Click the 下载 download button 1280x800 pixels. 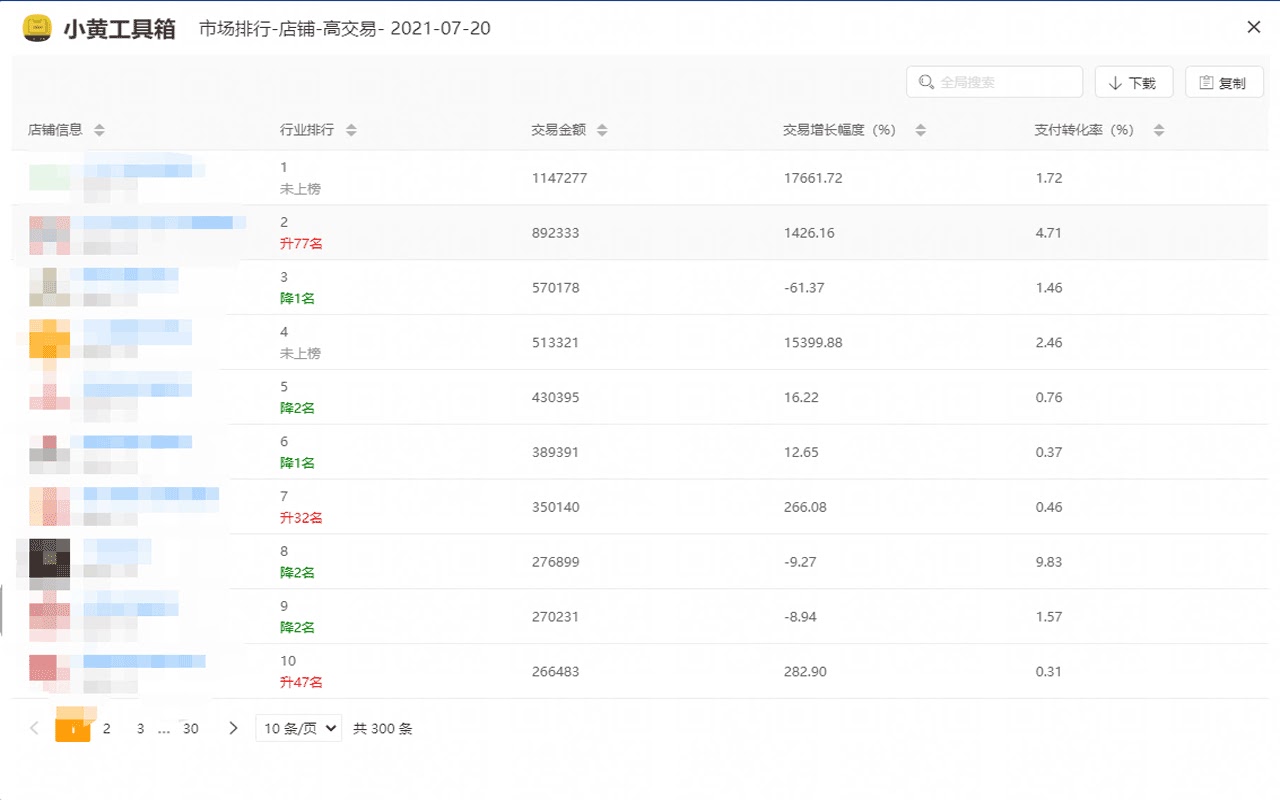point(1134,82)
